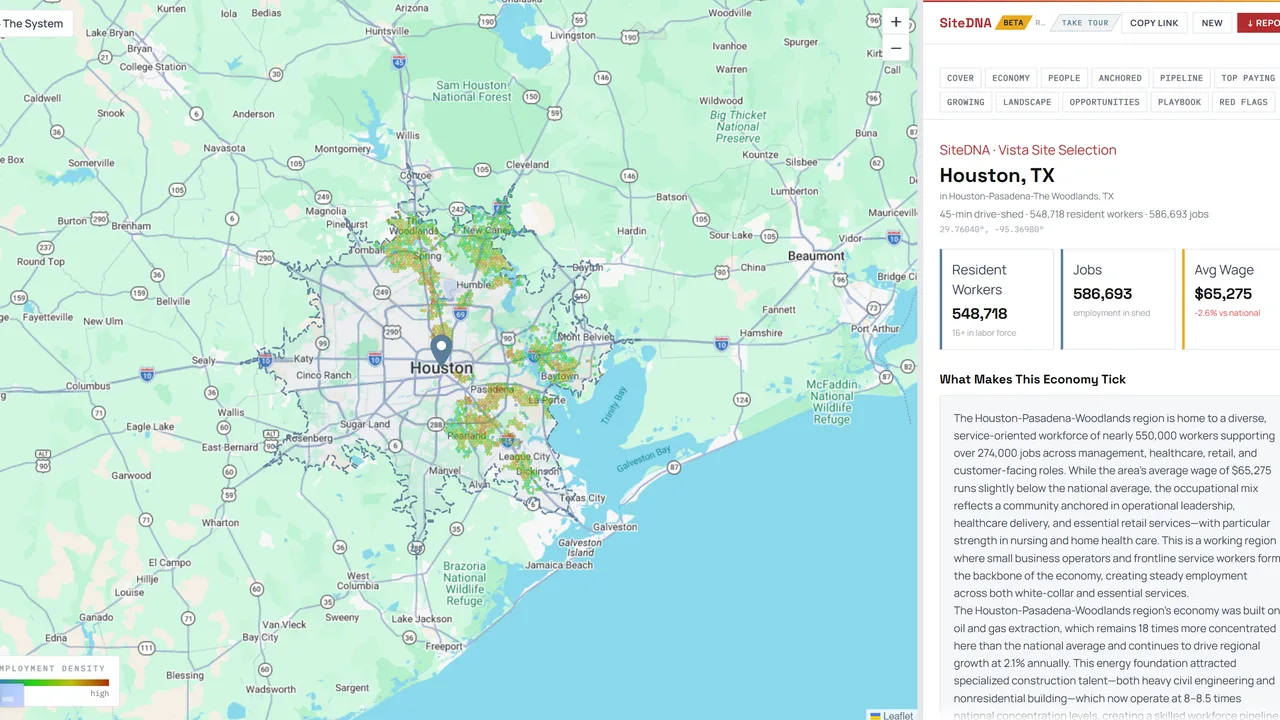This screenshot has height=720, width=1280.
Task: Click the Beaumont label on the map
Action: pos(816,256)
